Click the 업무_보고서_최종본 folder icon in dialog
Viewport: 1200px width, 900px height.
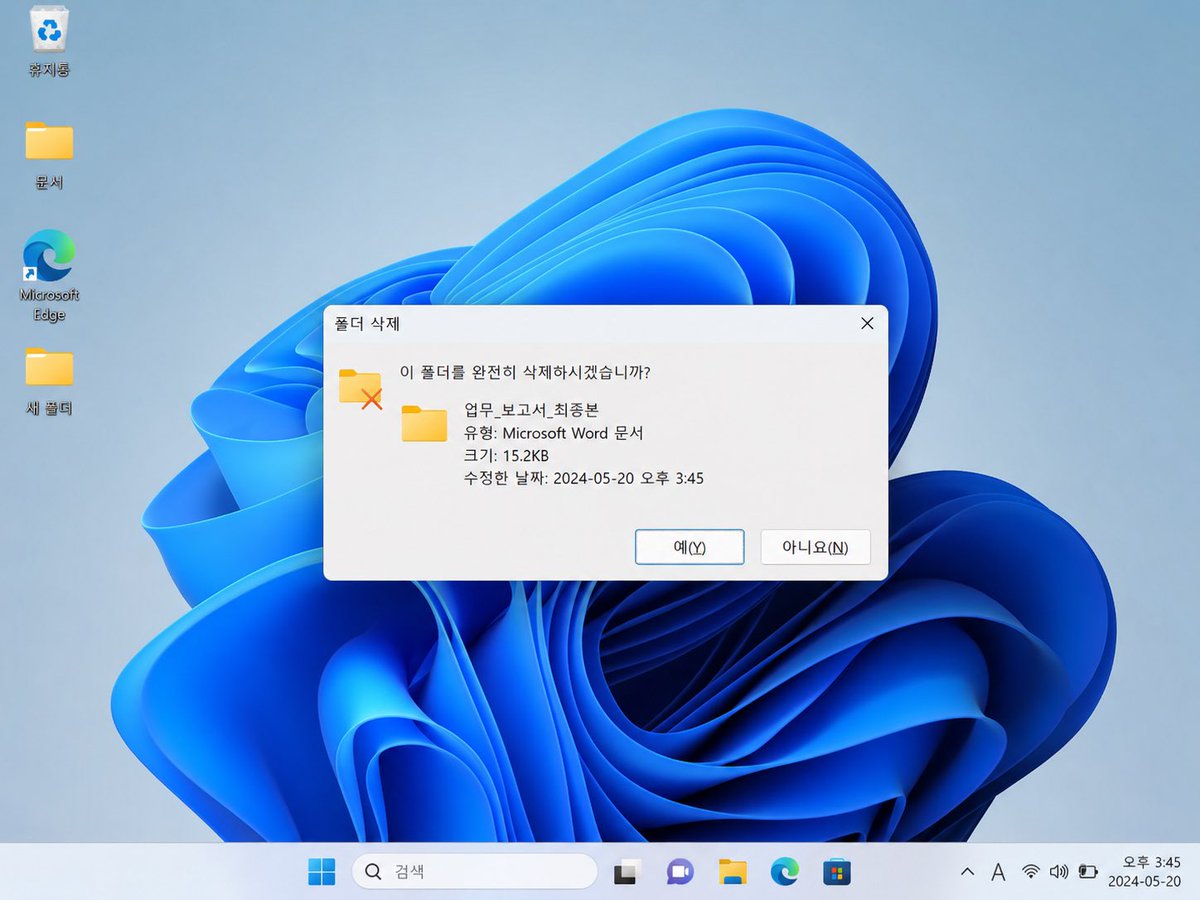[x=424, y=423]
